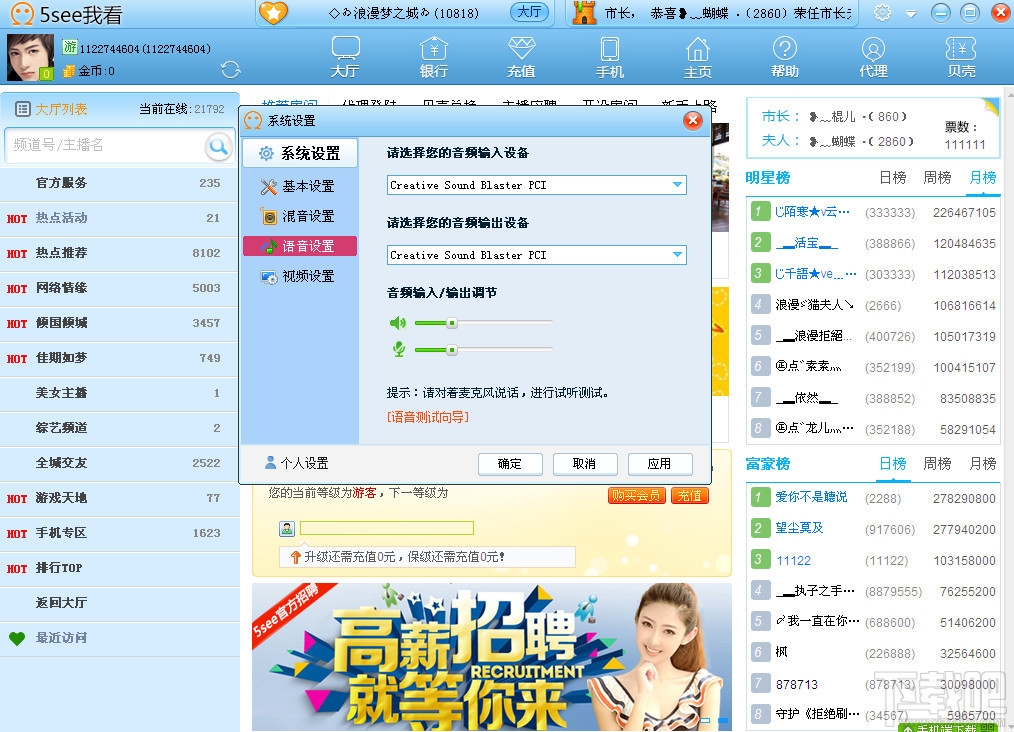Open the 代理 agent icon
The height and width of the screenshot is (732, 1014).
point(873,57)
